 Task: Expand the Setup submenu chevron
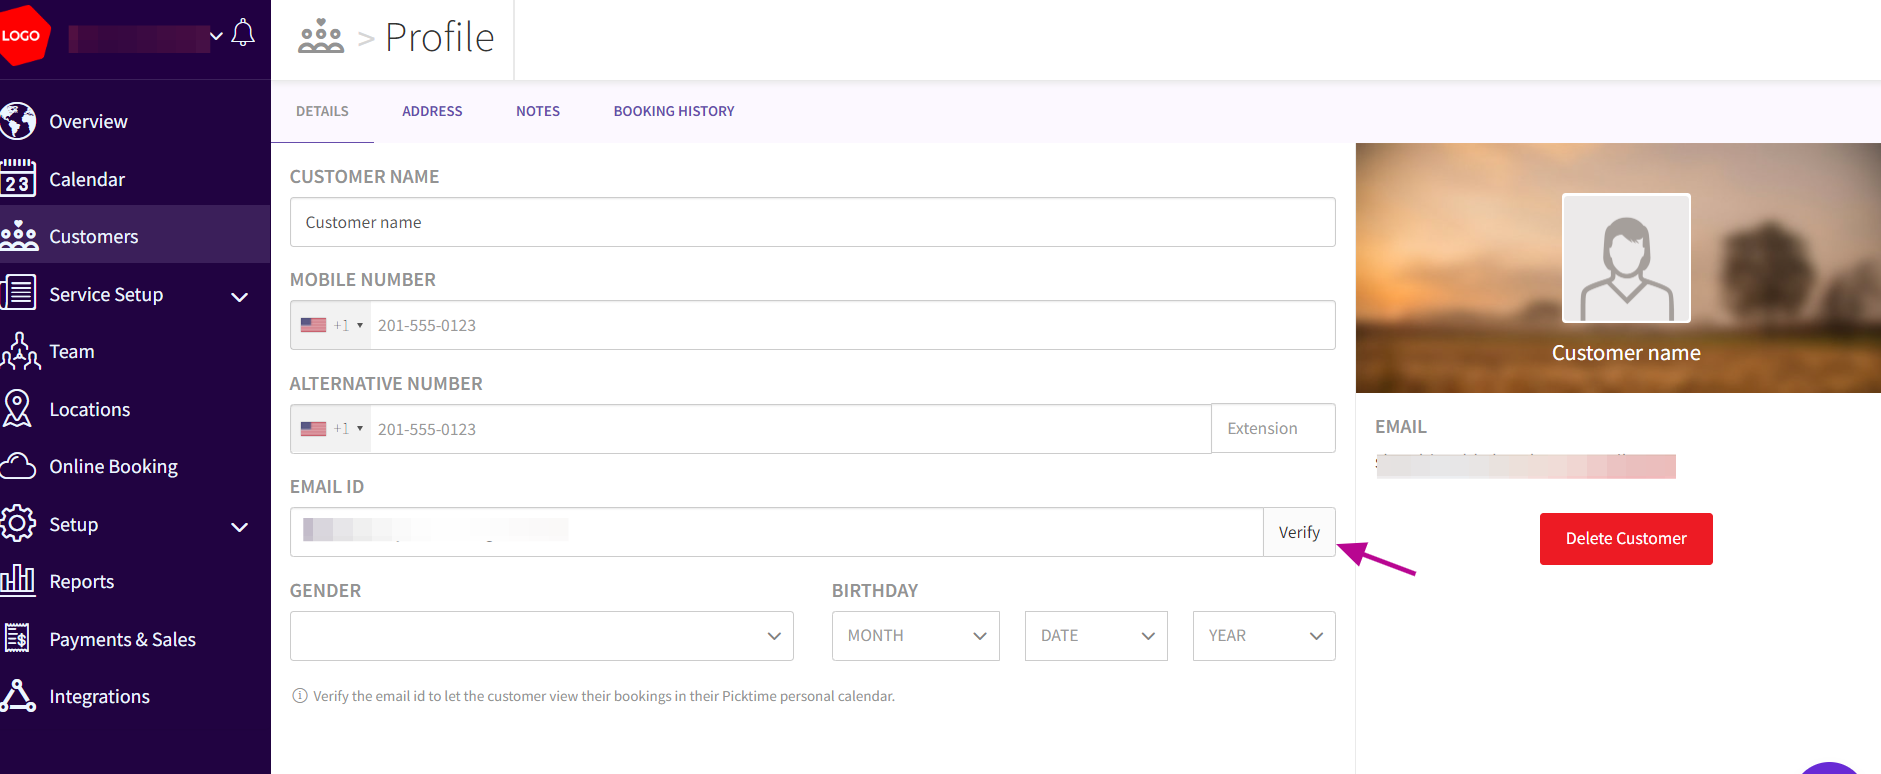pyautogui.click(x=240, y=526)
